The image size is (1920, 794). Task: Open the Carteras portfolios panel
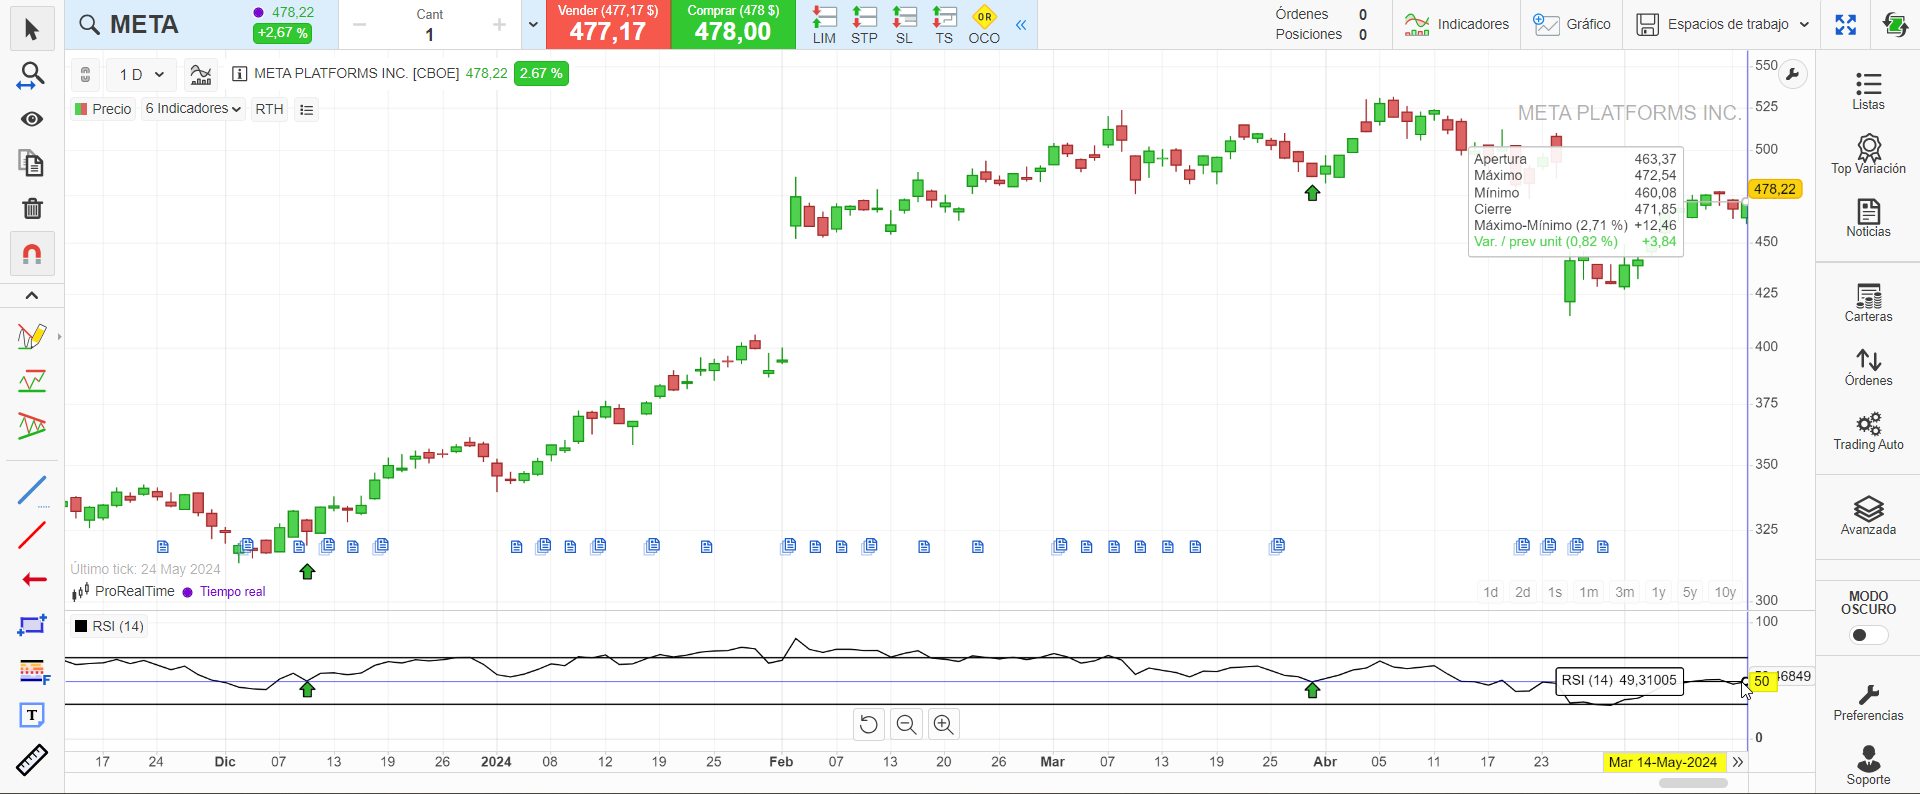point(1868,303)
